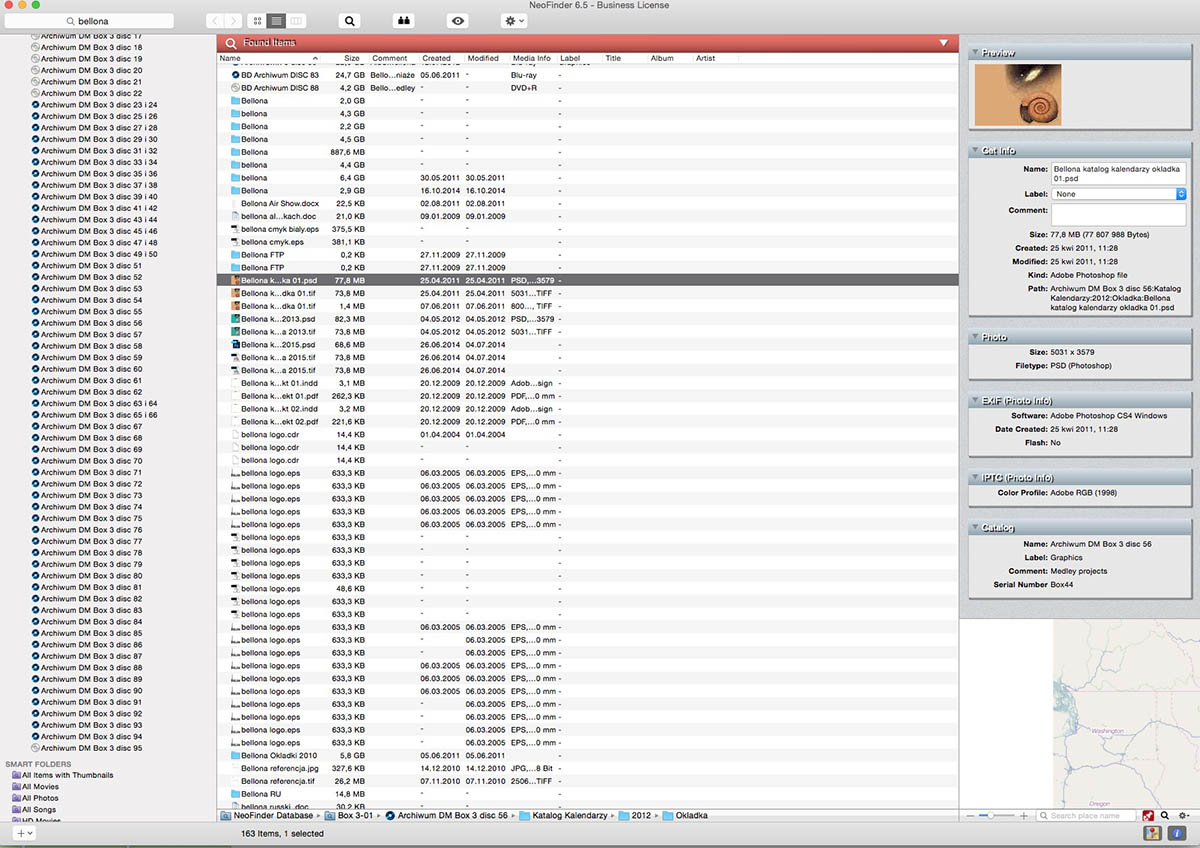Collapse the IPTC (Photo Info) panel

(974, 478)
